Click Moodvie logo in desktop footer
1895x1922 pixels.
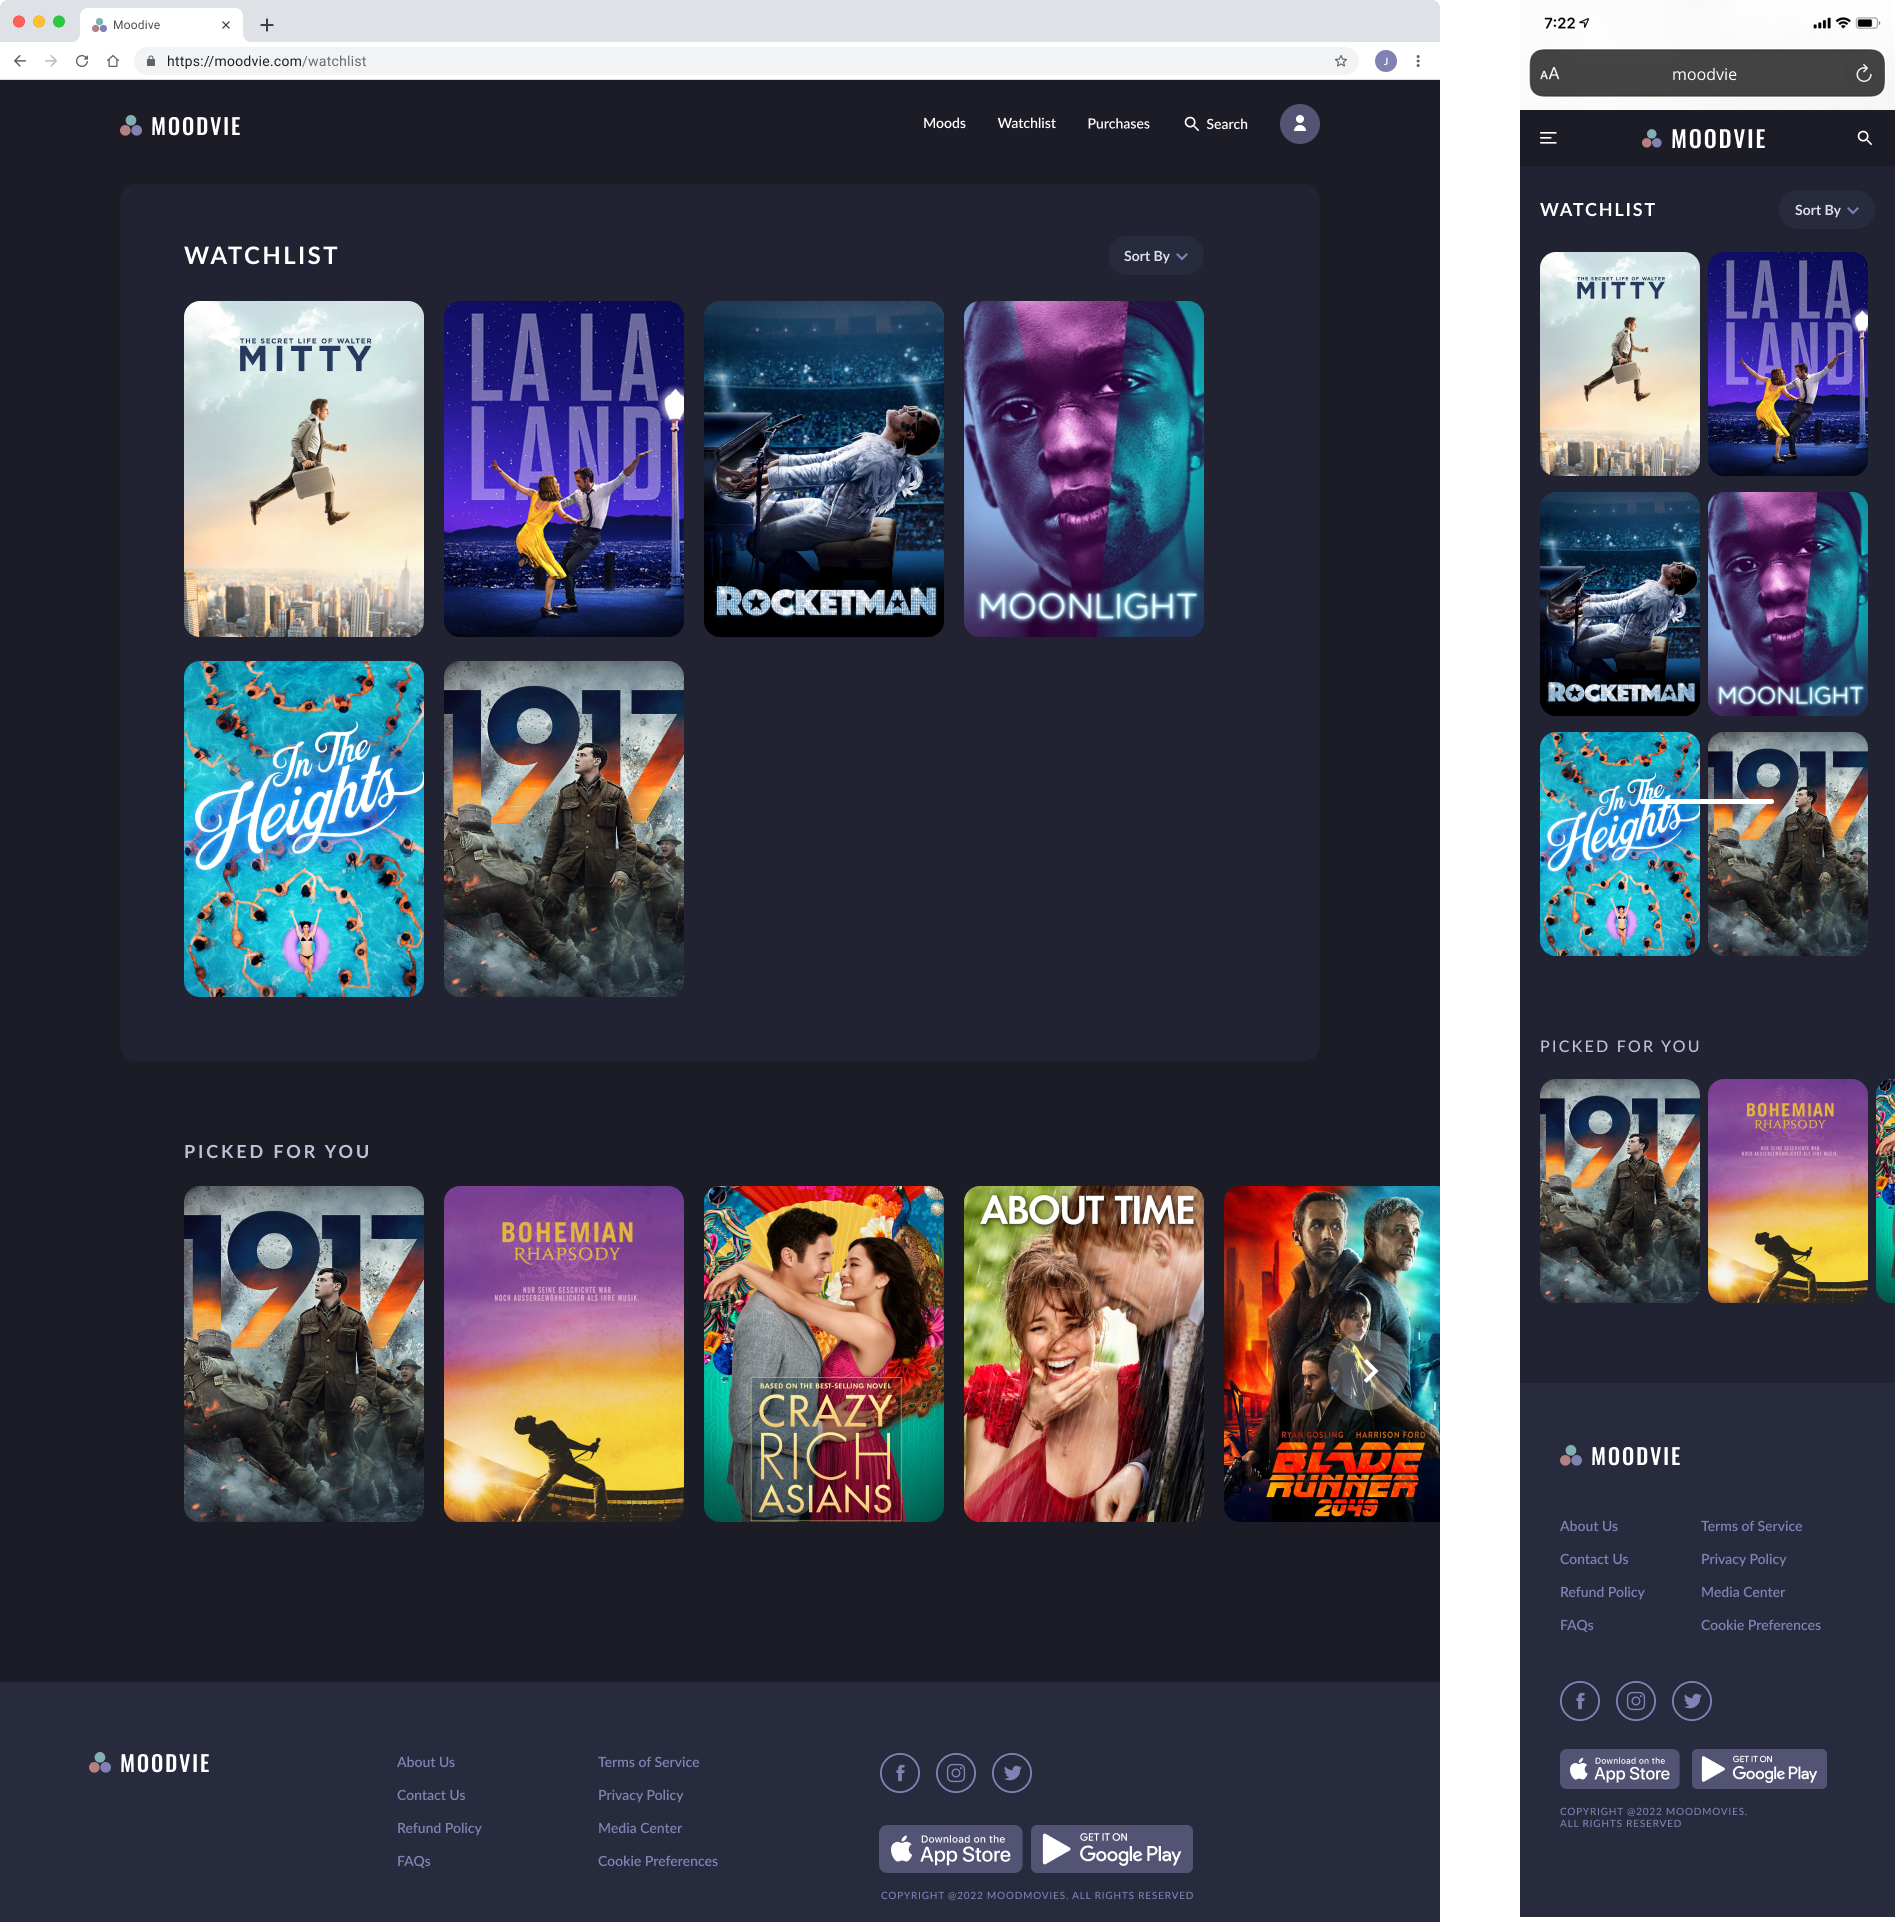150,1763
